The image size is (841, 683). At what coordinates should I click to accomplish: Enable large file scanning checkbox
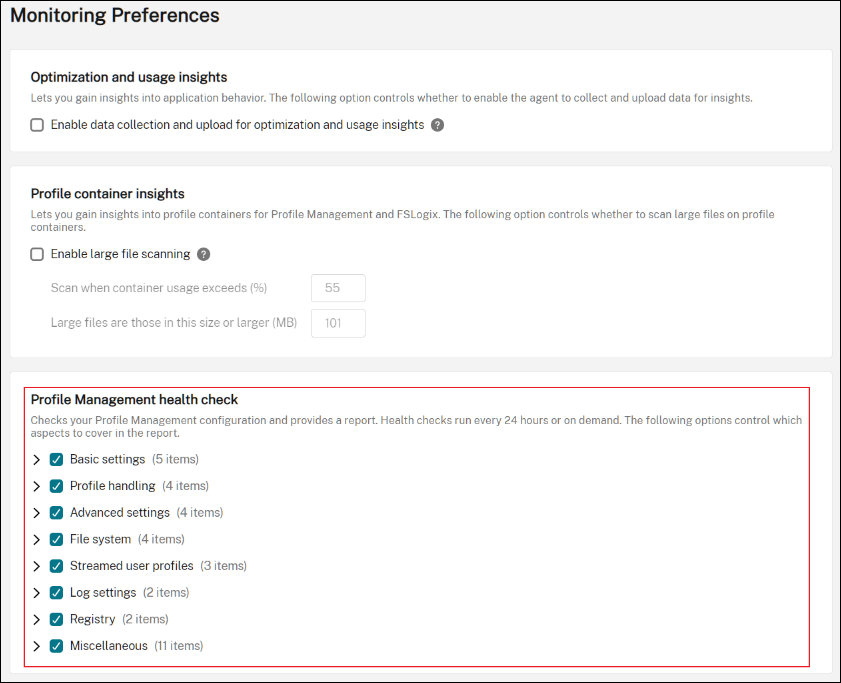click(x=37, y=254)
